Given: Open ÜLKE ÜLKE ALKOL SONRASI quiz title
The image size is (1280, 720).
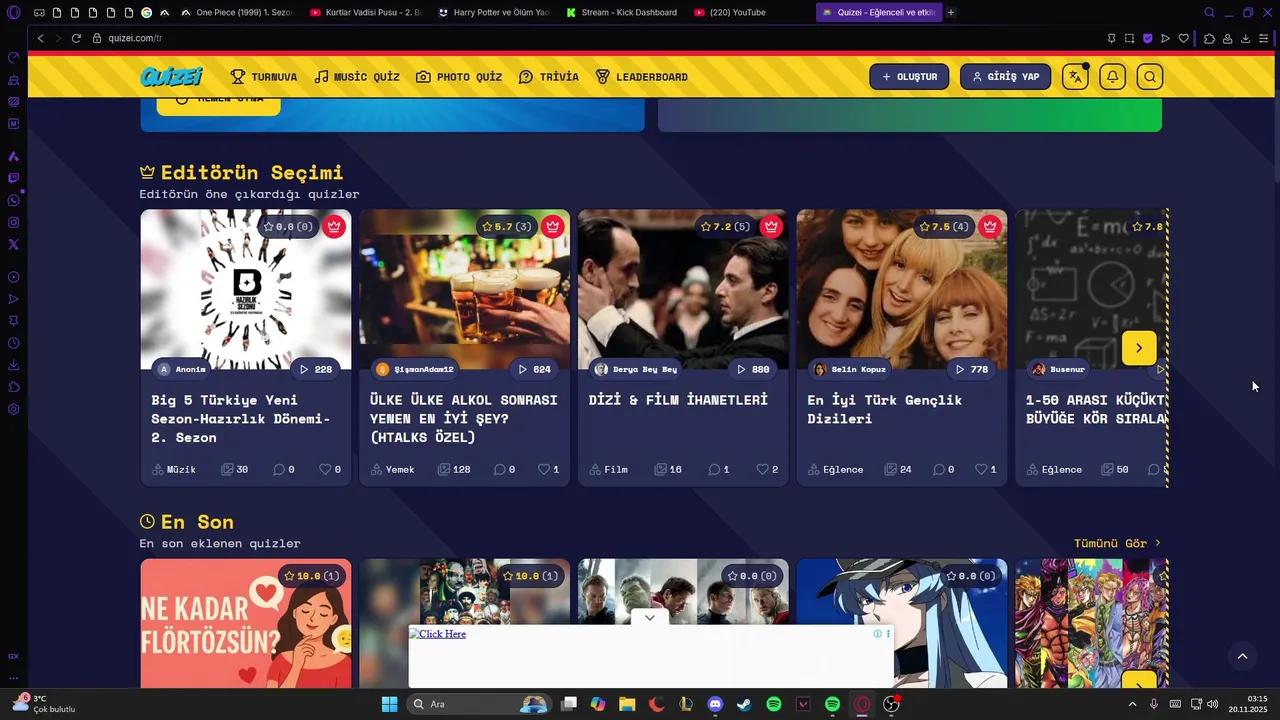Looking at the screenshot, I should 464,418.
